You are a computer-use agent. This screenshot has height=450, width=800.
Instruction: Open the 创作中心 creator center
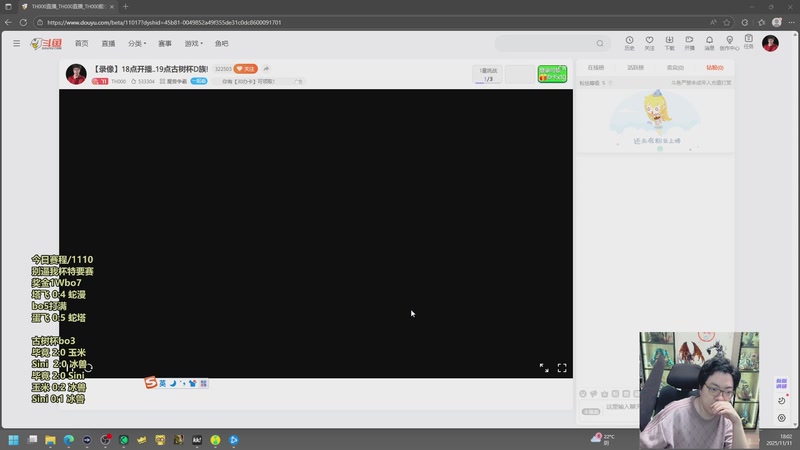coord(730,43)
